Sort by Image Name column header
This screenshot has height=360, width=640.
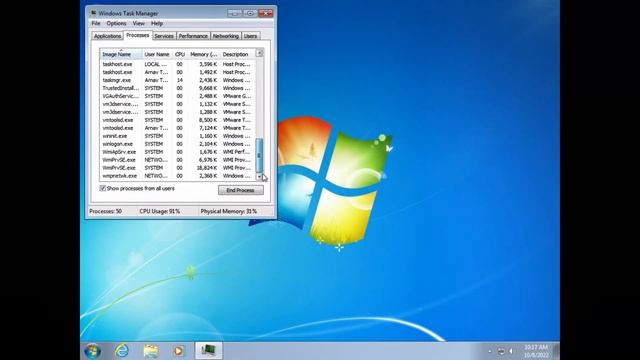[x=121, y=54]
